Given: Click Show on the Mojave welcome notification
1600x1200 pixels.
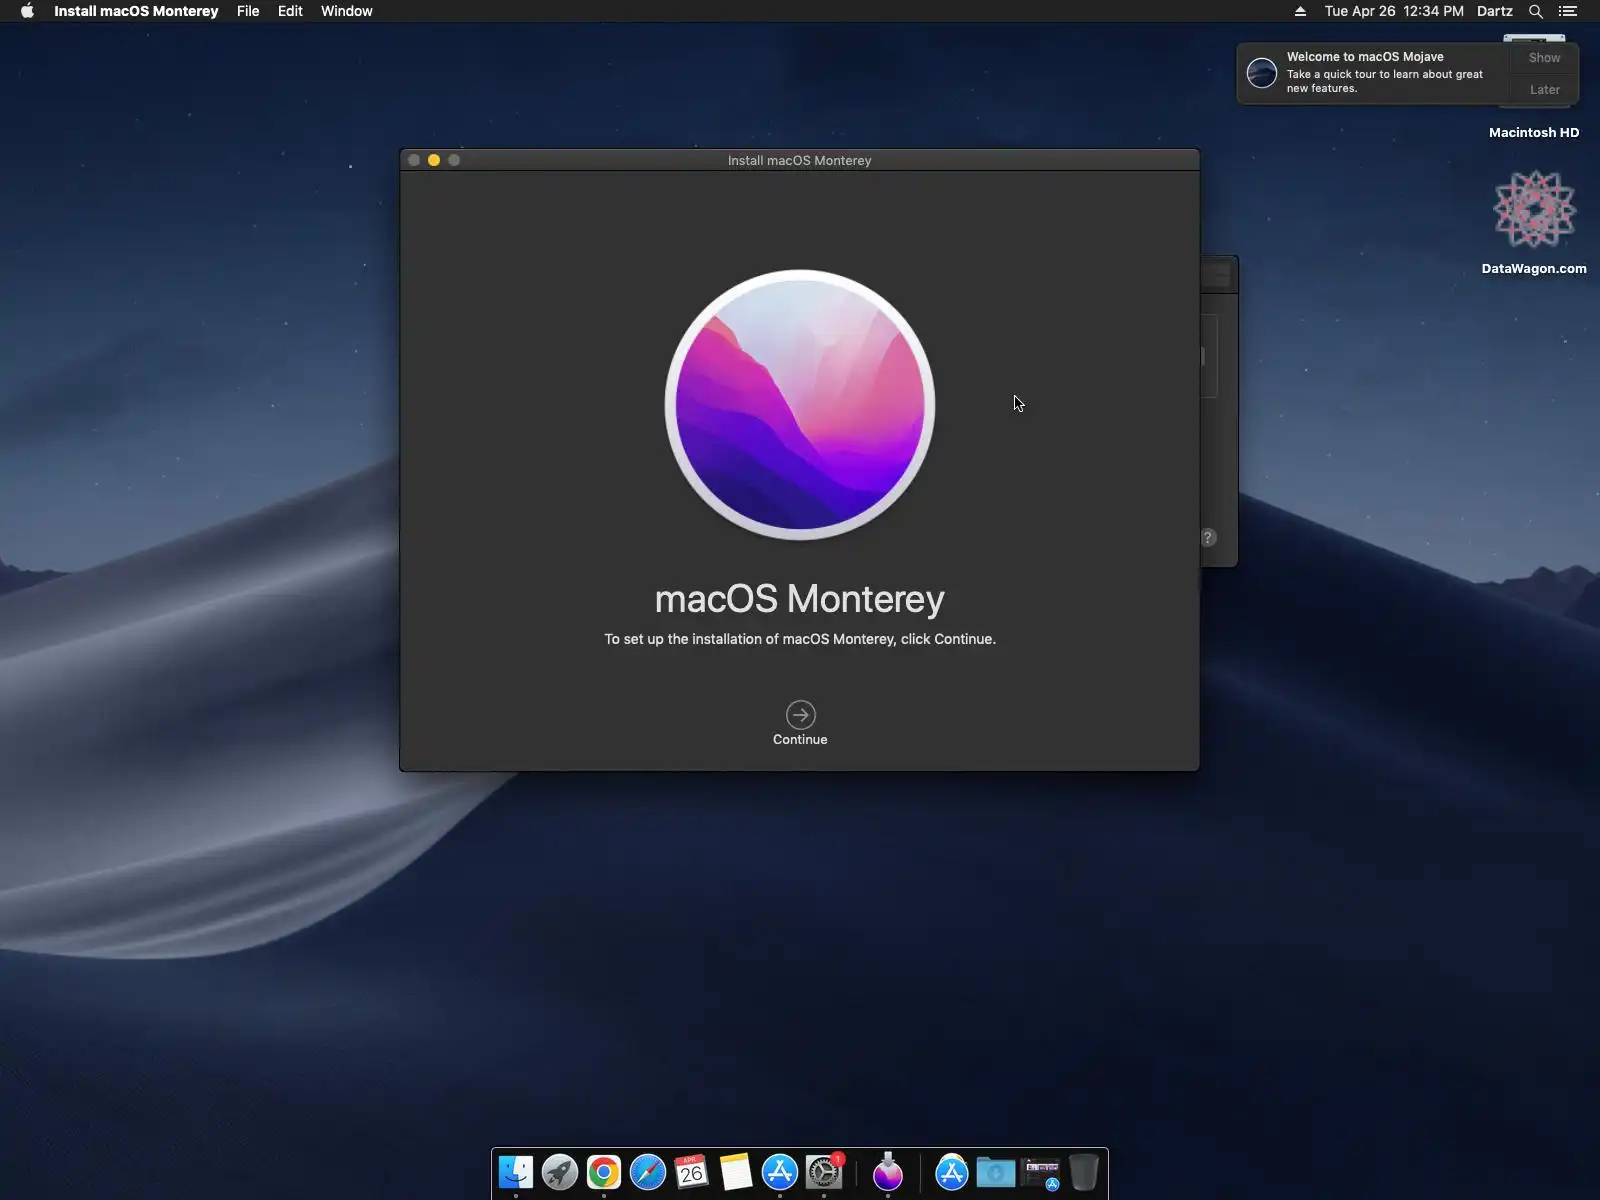Looking at the screenshot, I should pyautogui.click(x=1544, y=58).
